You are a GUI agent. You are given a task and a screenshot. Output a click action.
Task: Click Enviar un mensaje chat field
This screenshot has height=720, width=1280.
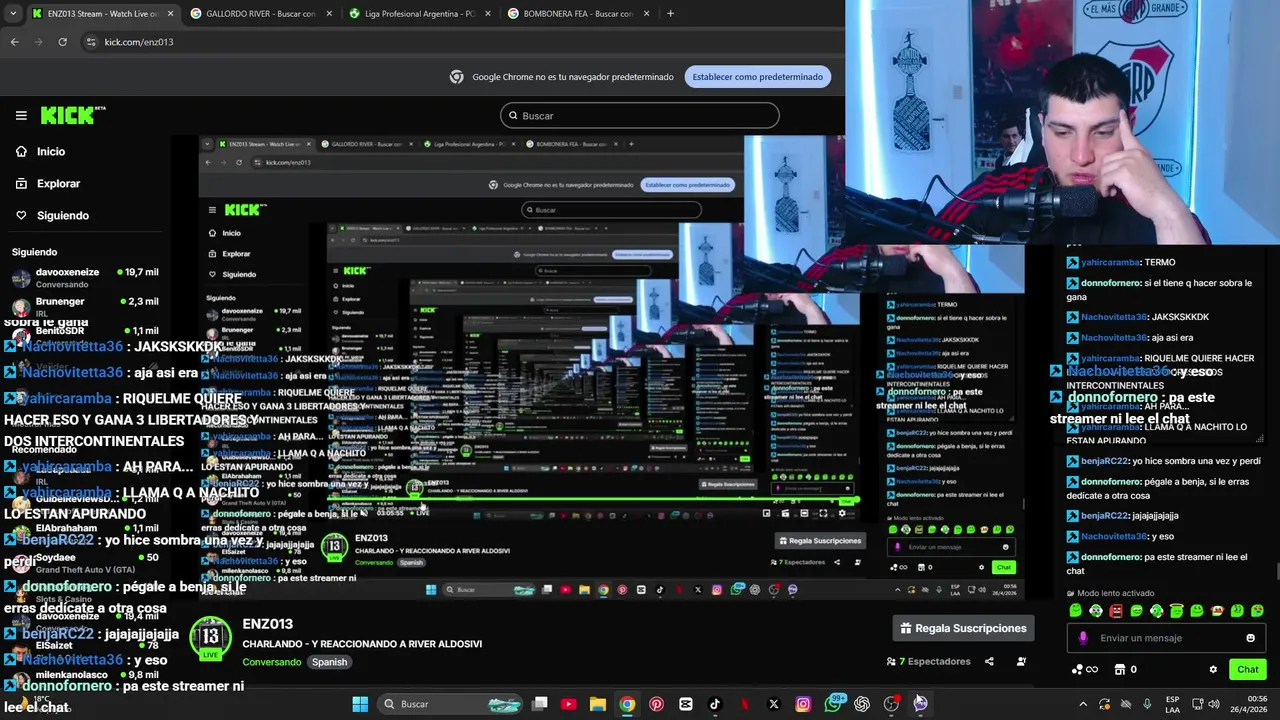coord(1166,638)
